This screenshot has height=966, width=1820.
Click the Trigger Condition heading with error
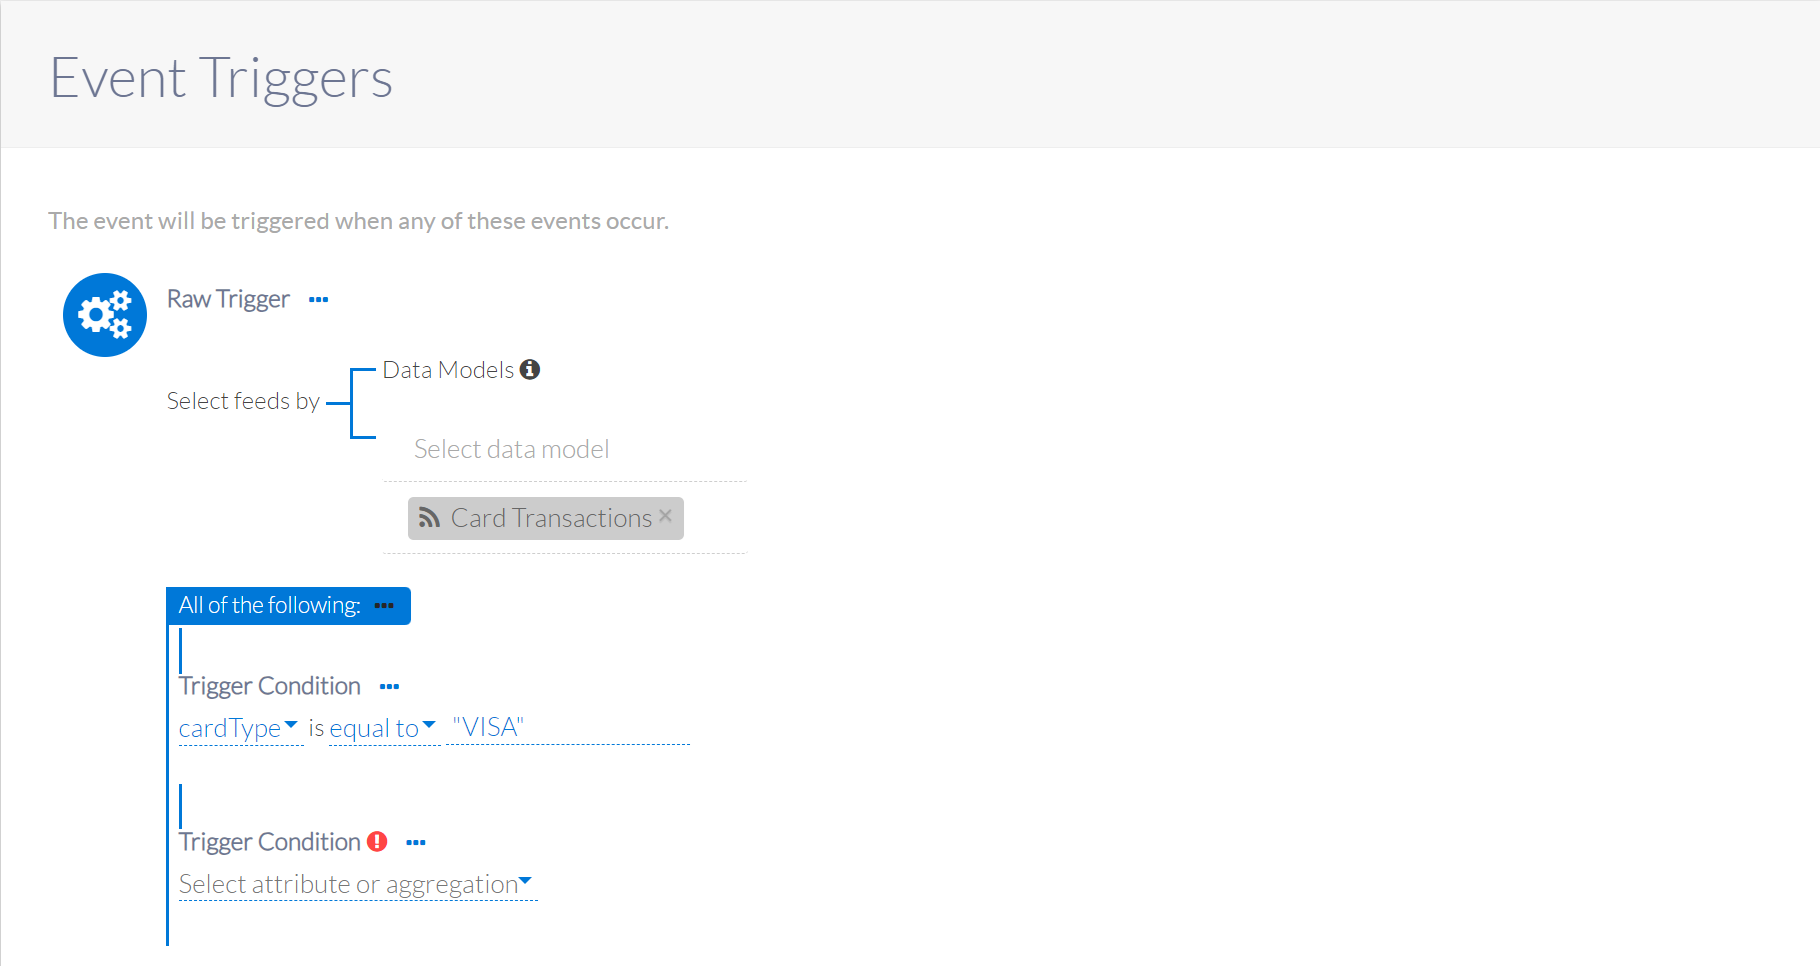tap(270, 842)
